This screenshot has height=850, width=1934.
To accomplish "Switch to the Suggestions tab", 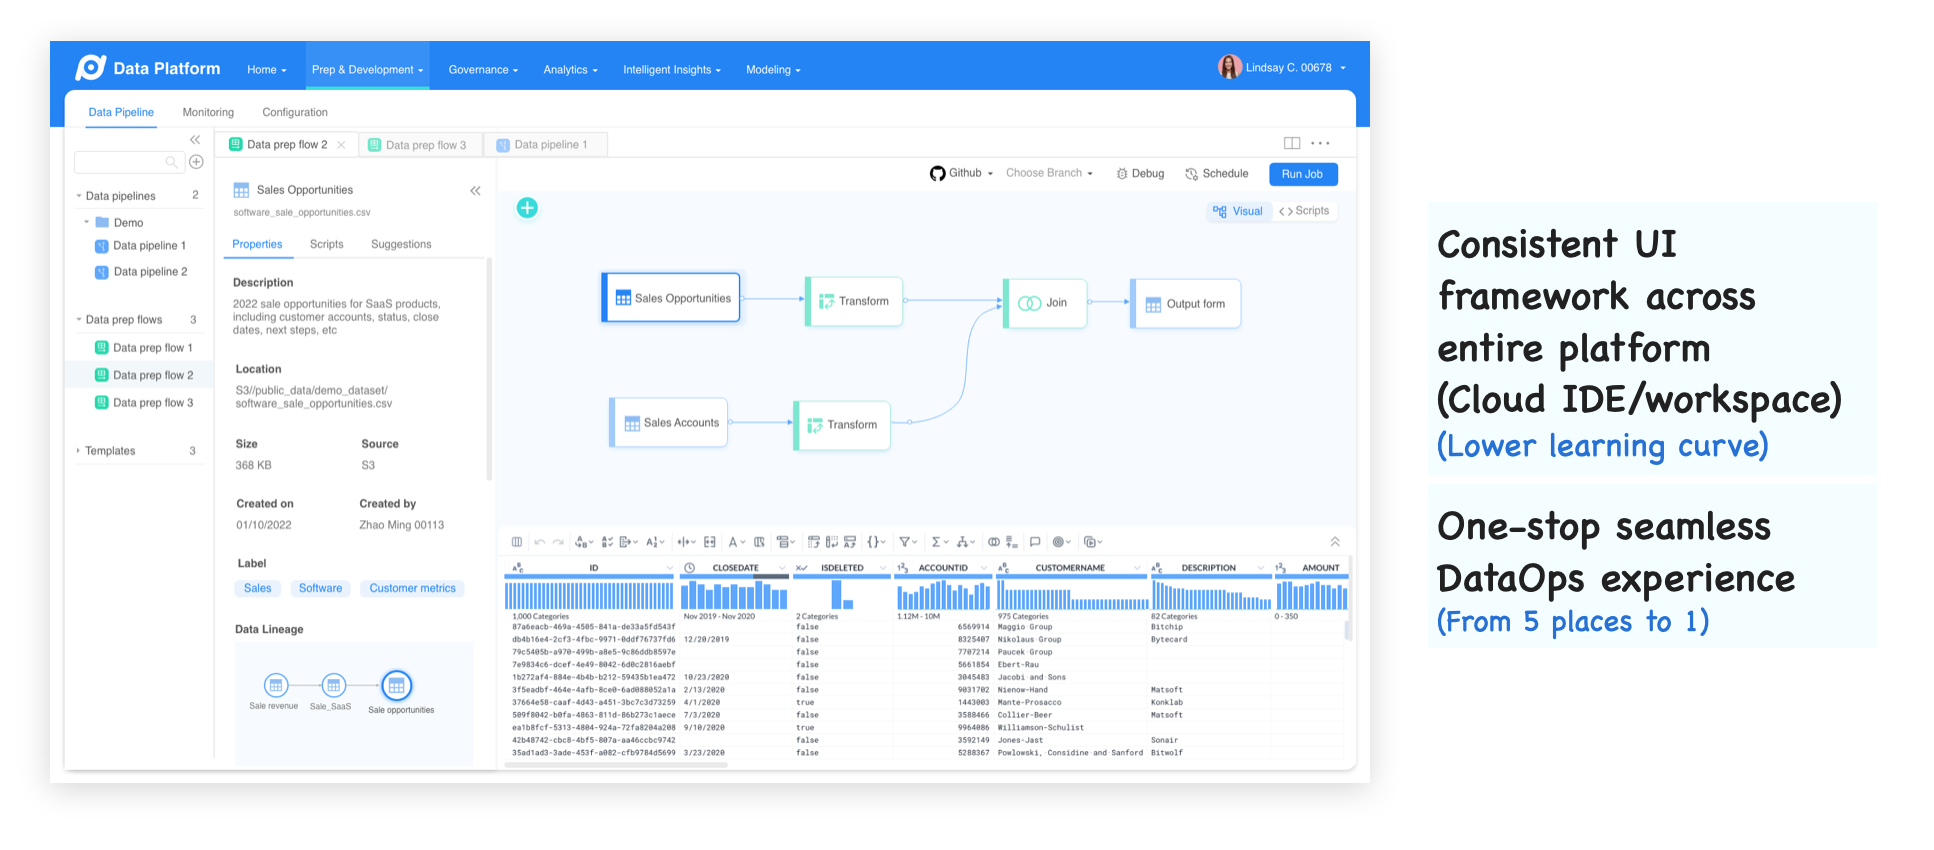I will [401, 244].
